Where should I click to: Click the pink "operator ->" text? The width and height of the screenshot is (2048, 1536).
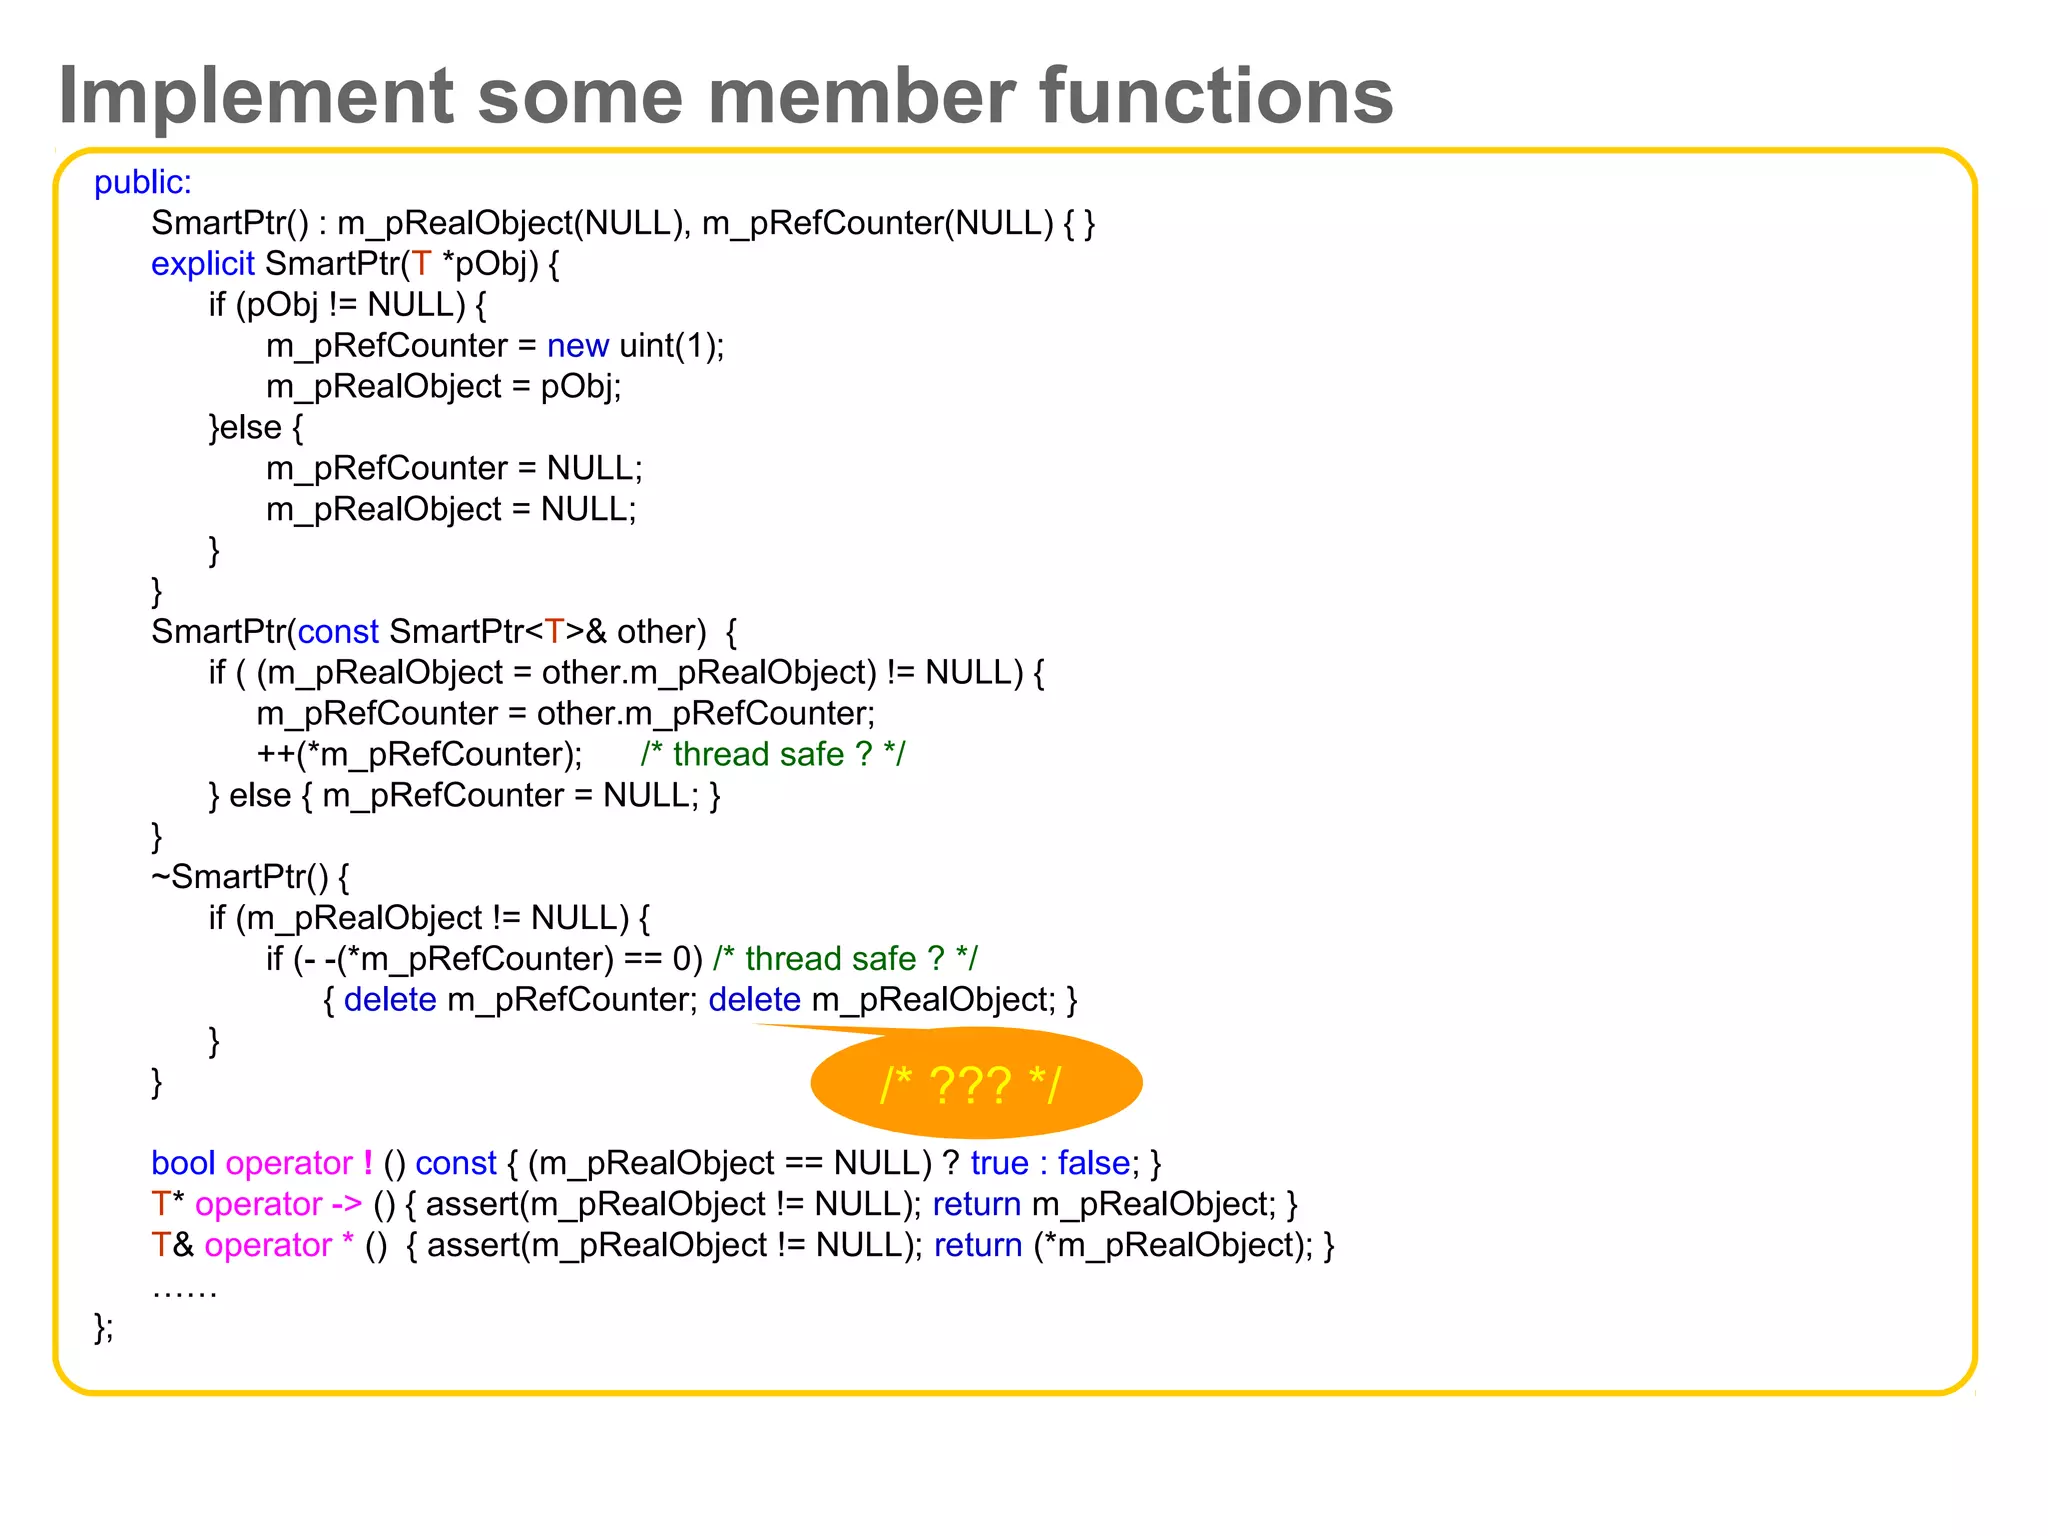(x=278, y=1204)
